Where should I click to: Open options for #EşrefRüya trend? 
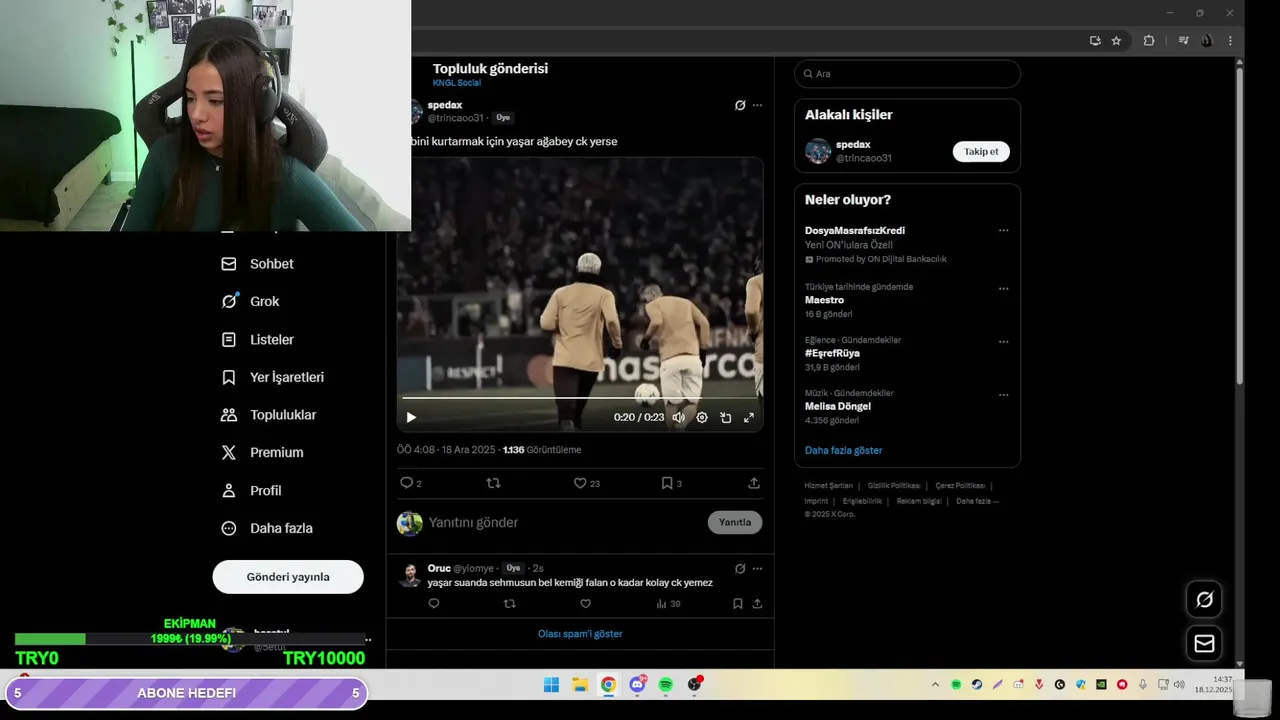[x=1003, y=342]
